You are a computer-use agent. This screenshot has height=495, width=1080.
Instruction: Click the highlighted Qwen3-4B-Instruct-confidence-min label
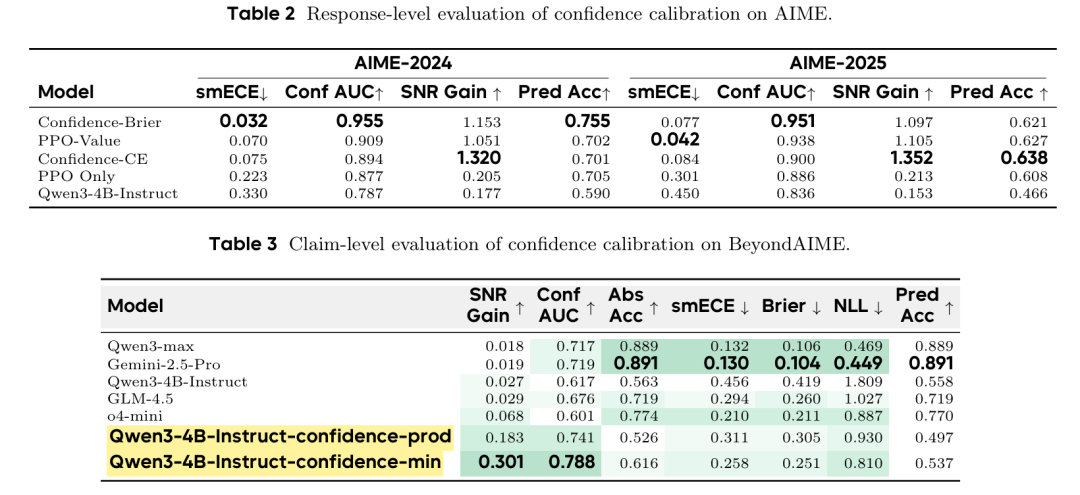(275, 462)
